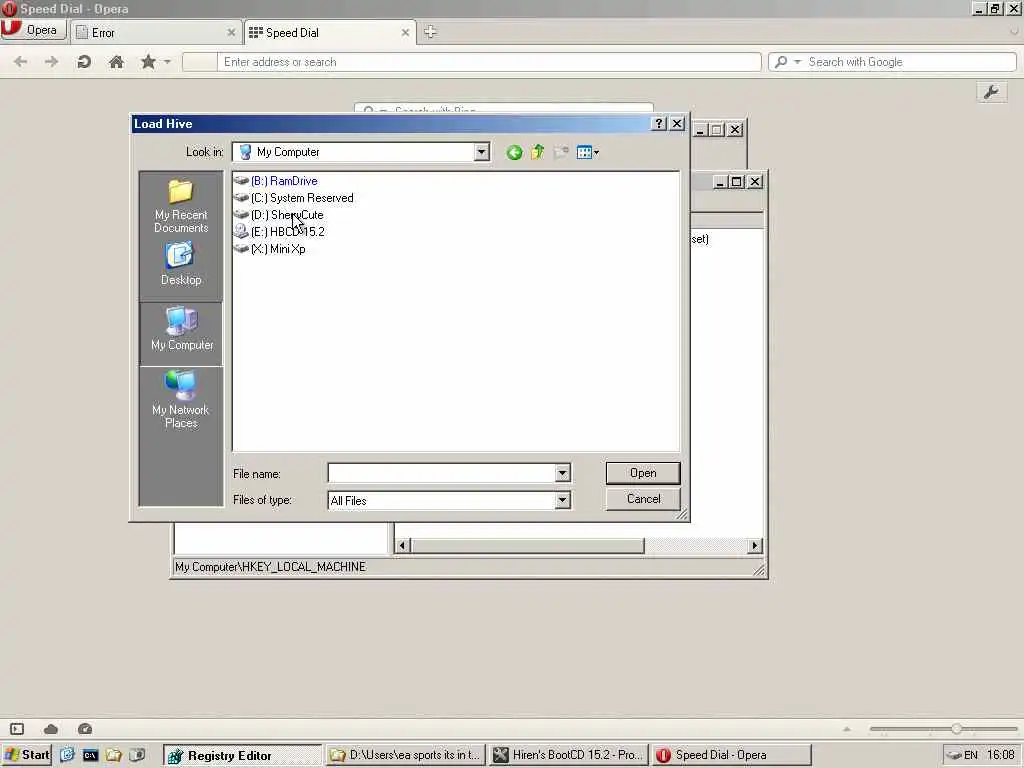
Task: Open My Recent Documents in places bar
Action: click(x=181, y=206)
